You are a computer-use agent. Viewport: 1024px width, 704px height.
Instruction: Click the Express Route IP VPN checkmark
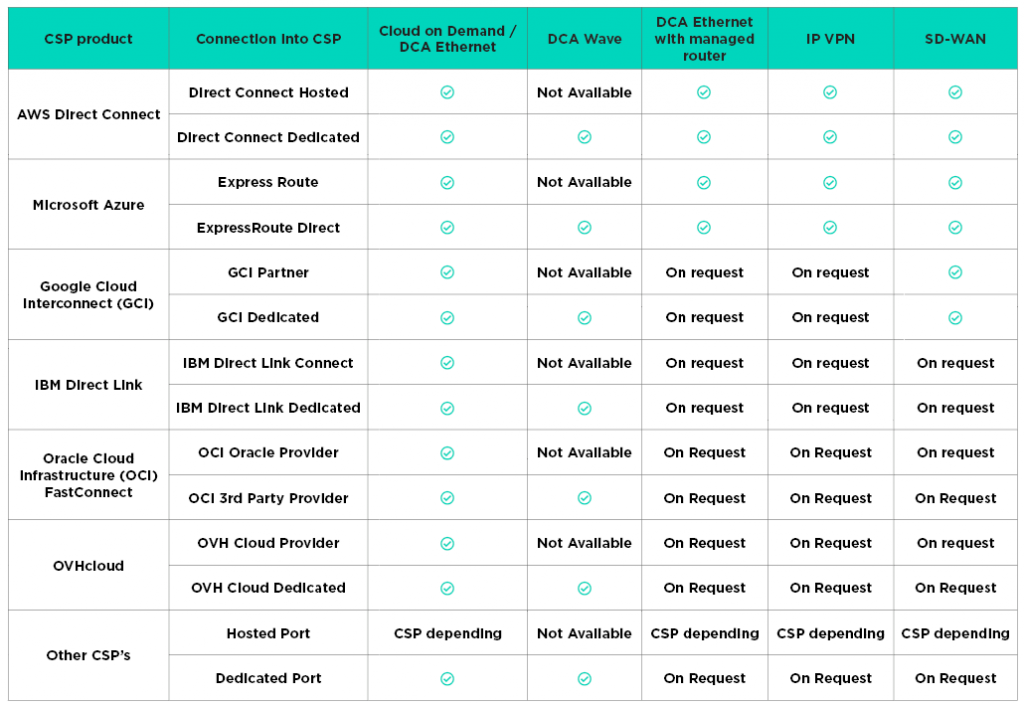[830, 182]
